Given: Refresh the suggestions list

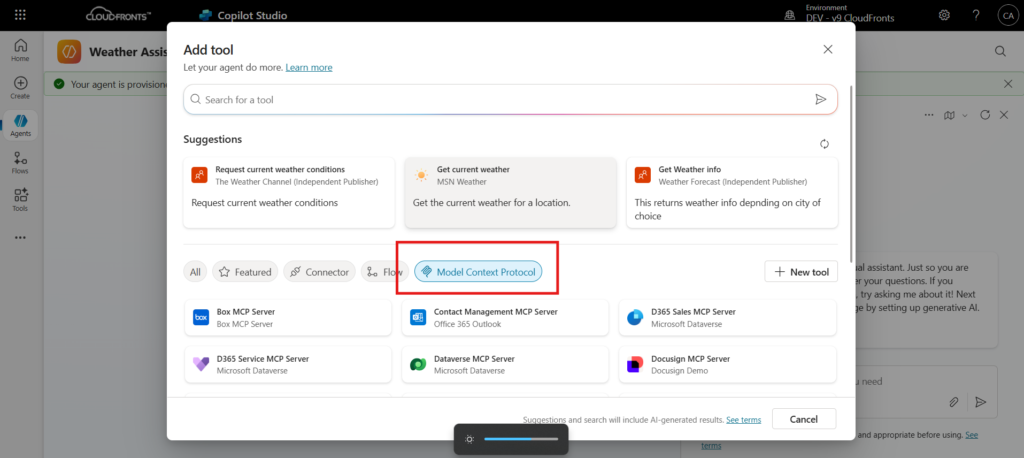Looking at the screenshot, I should [x=824, y=144].
